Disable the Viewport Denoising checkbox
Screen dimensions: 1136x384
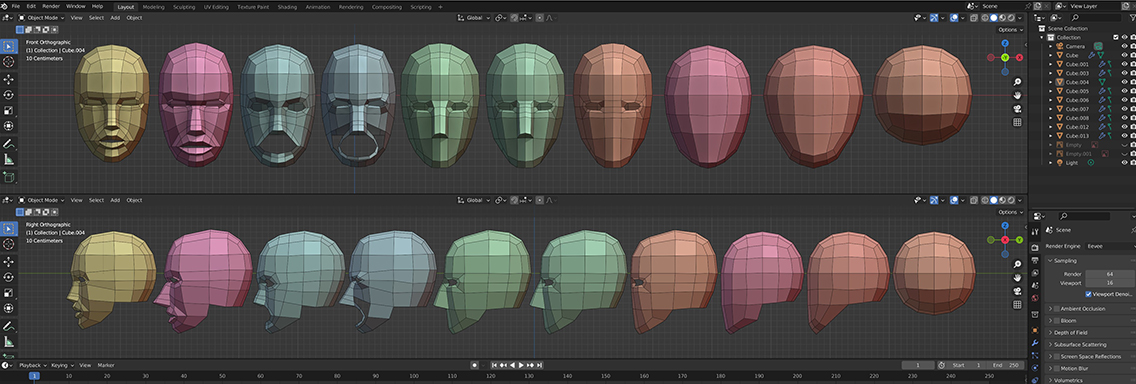point(1088,294)
